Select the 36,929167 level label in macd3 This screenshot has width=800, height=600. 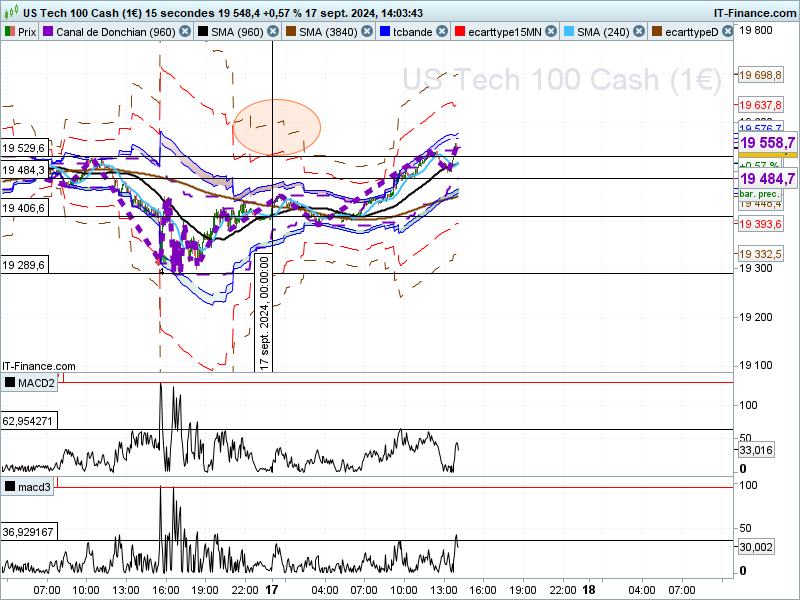pyautogui.click(x=28, y=532)
